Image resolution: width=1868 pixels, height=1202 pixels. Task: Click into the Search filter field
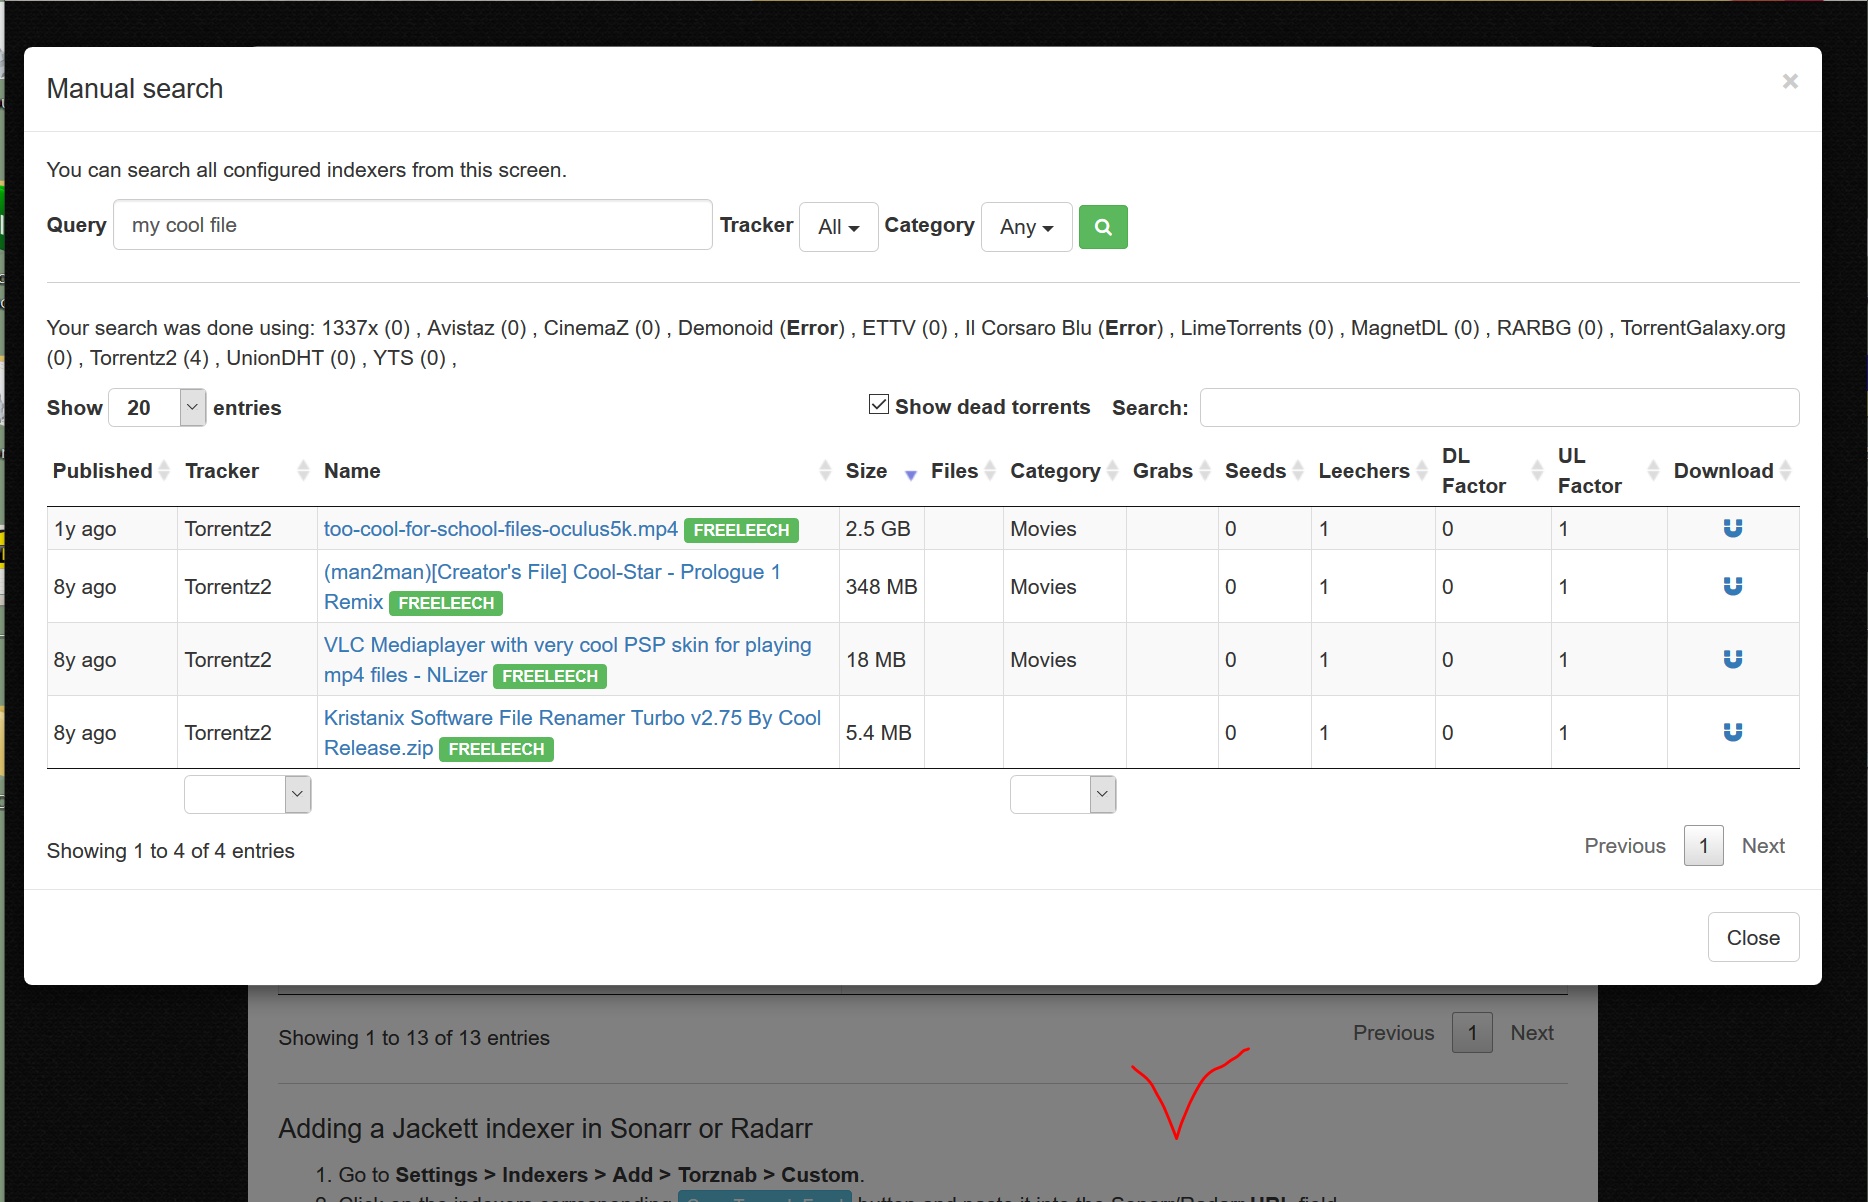1498,407
